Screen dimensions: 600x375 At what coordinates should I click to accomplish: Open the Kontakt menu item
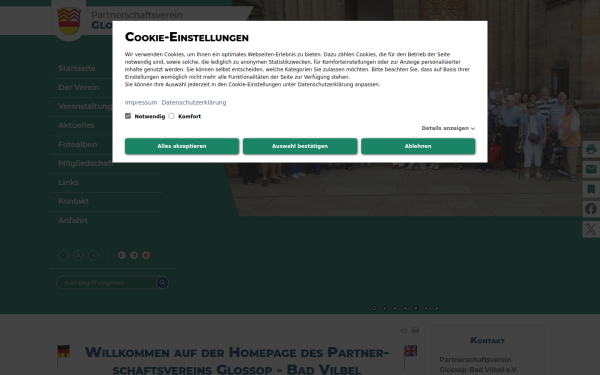73,201
